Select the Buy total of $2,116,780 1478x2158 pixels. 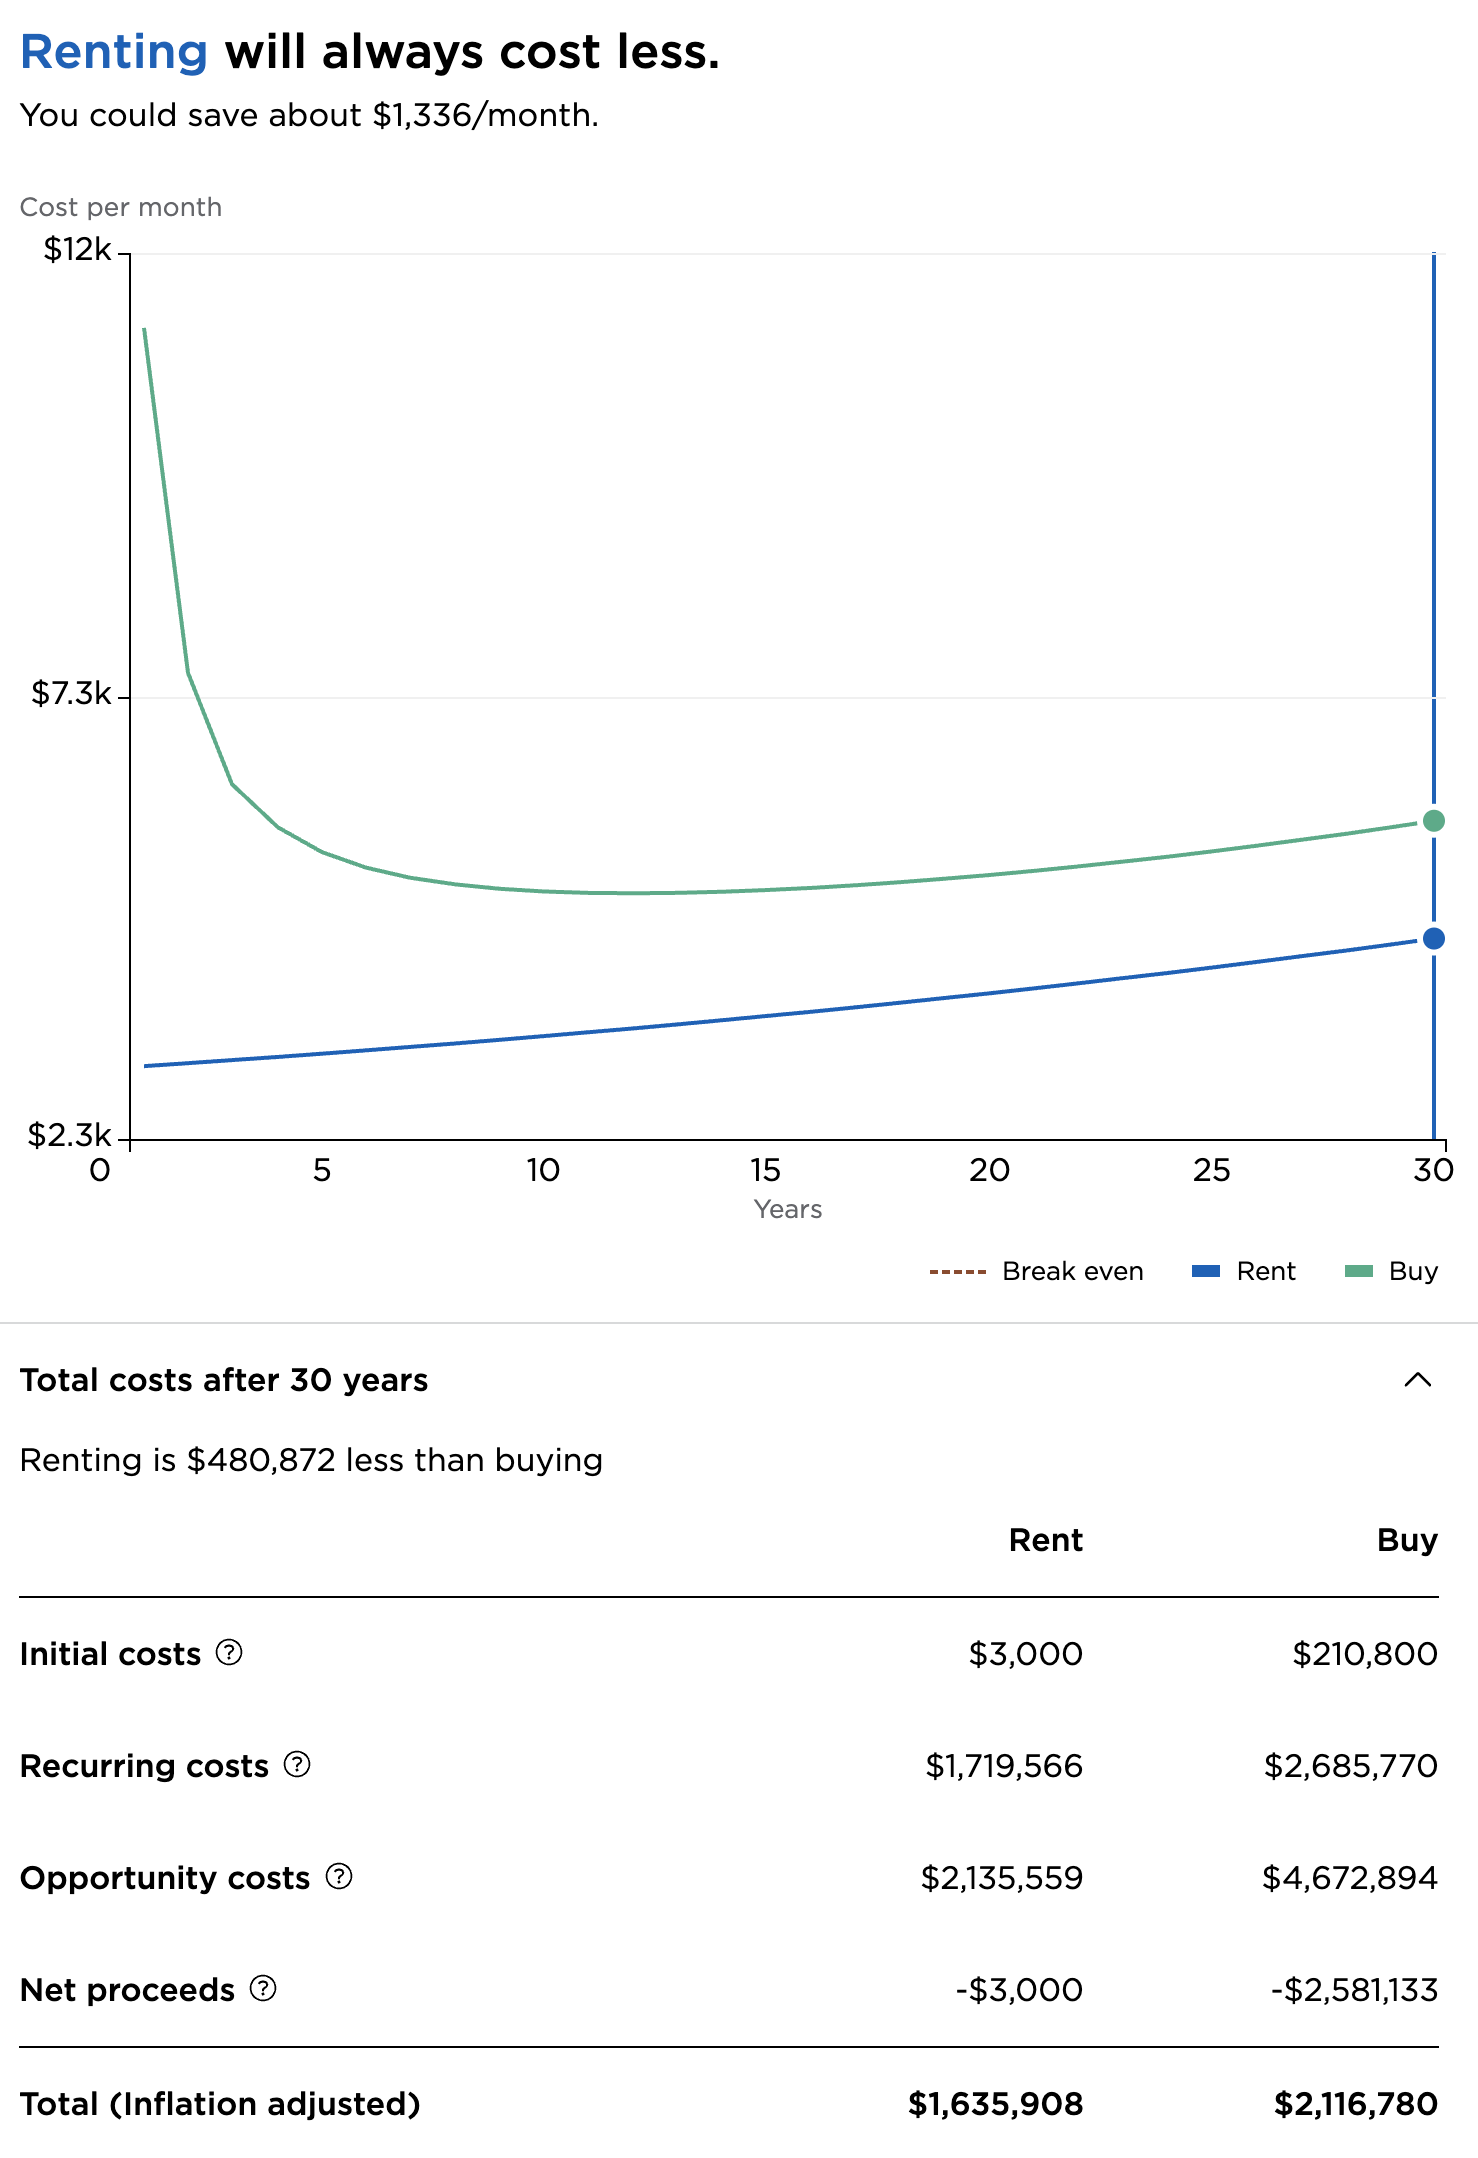(1355, 2104)
